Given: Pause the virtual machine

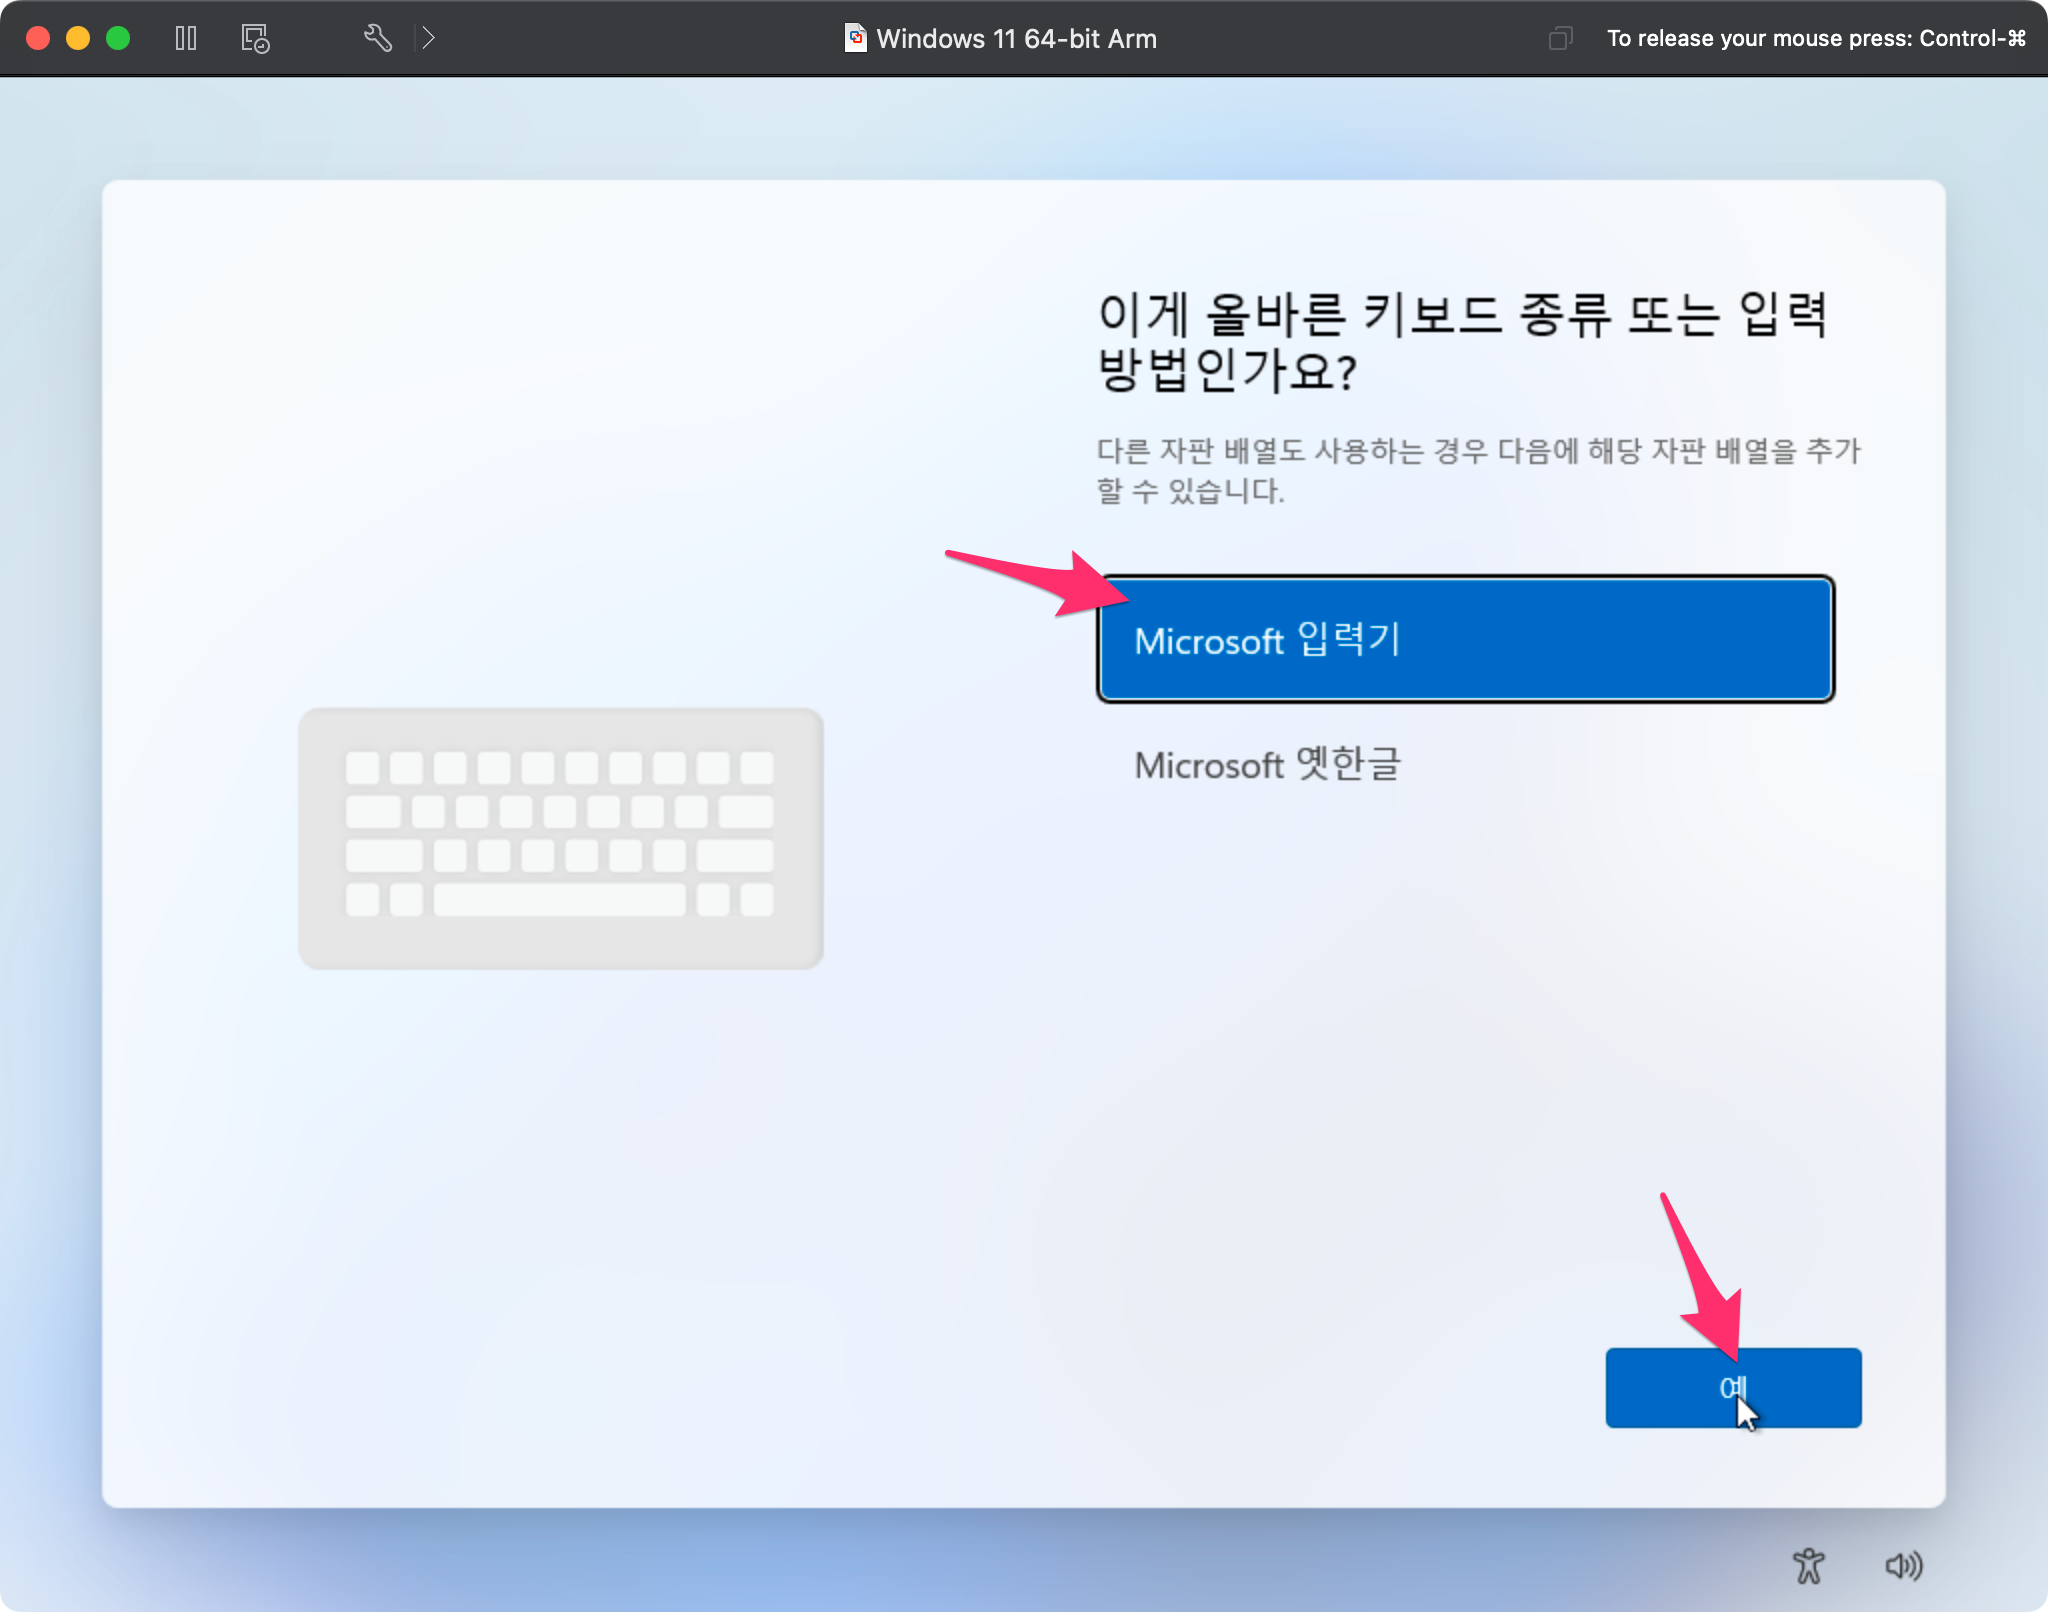Looking at the screenshot, I should tap(186, 38).
